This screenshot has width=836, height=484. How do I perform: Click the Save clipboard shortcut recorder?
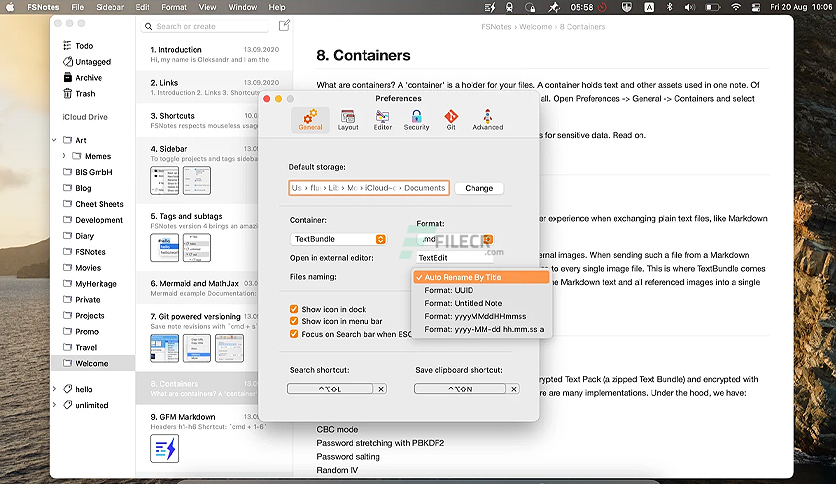point(460,389)
